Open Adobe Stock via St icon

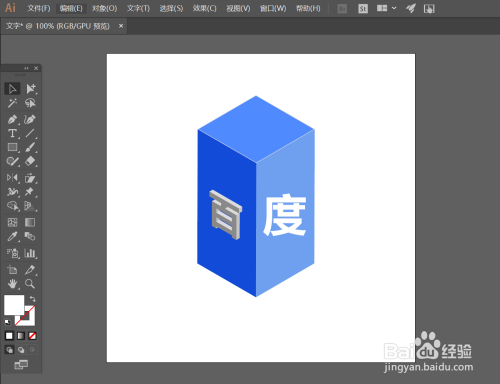[x=363, y=9]
